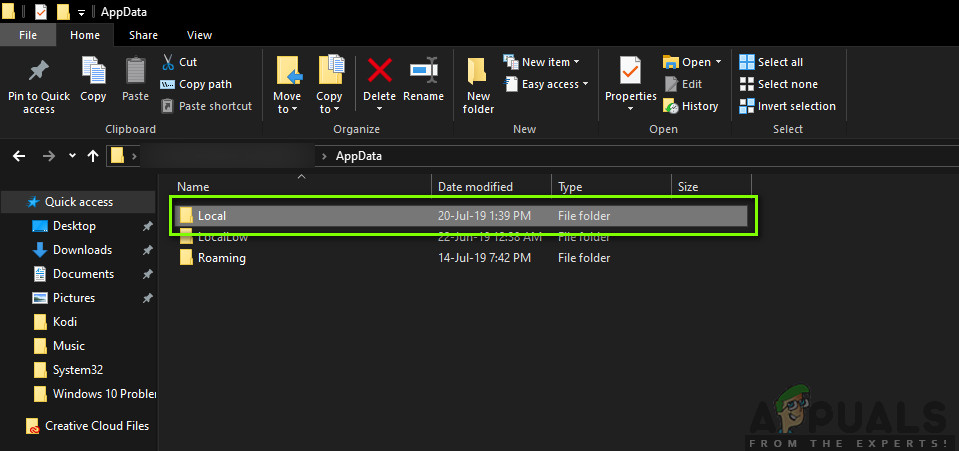Expand the Open button dropdown arrow
This screenshot has width=959, height=451.
pyautogui.click(x=718, y=62)
